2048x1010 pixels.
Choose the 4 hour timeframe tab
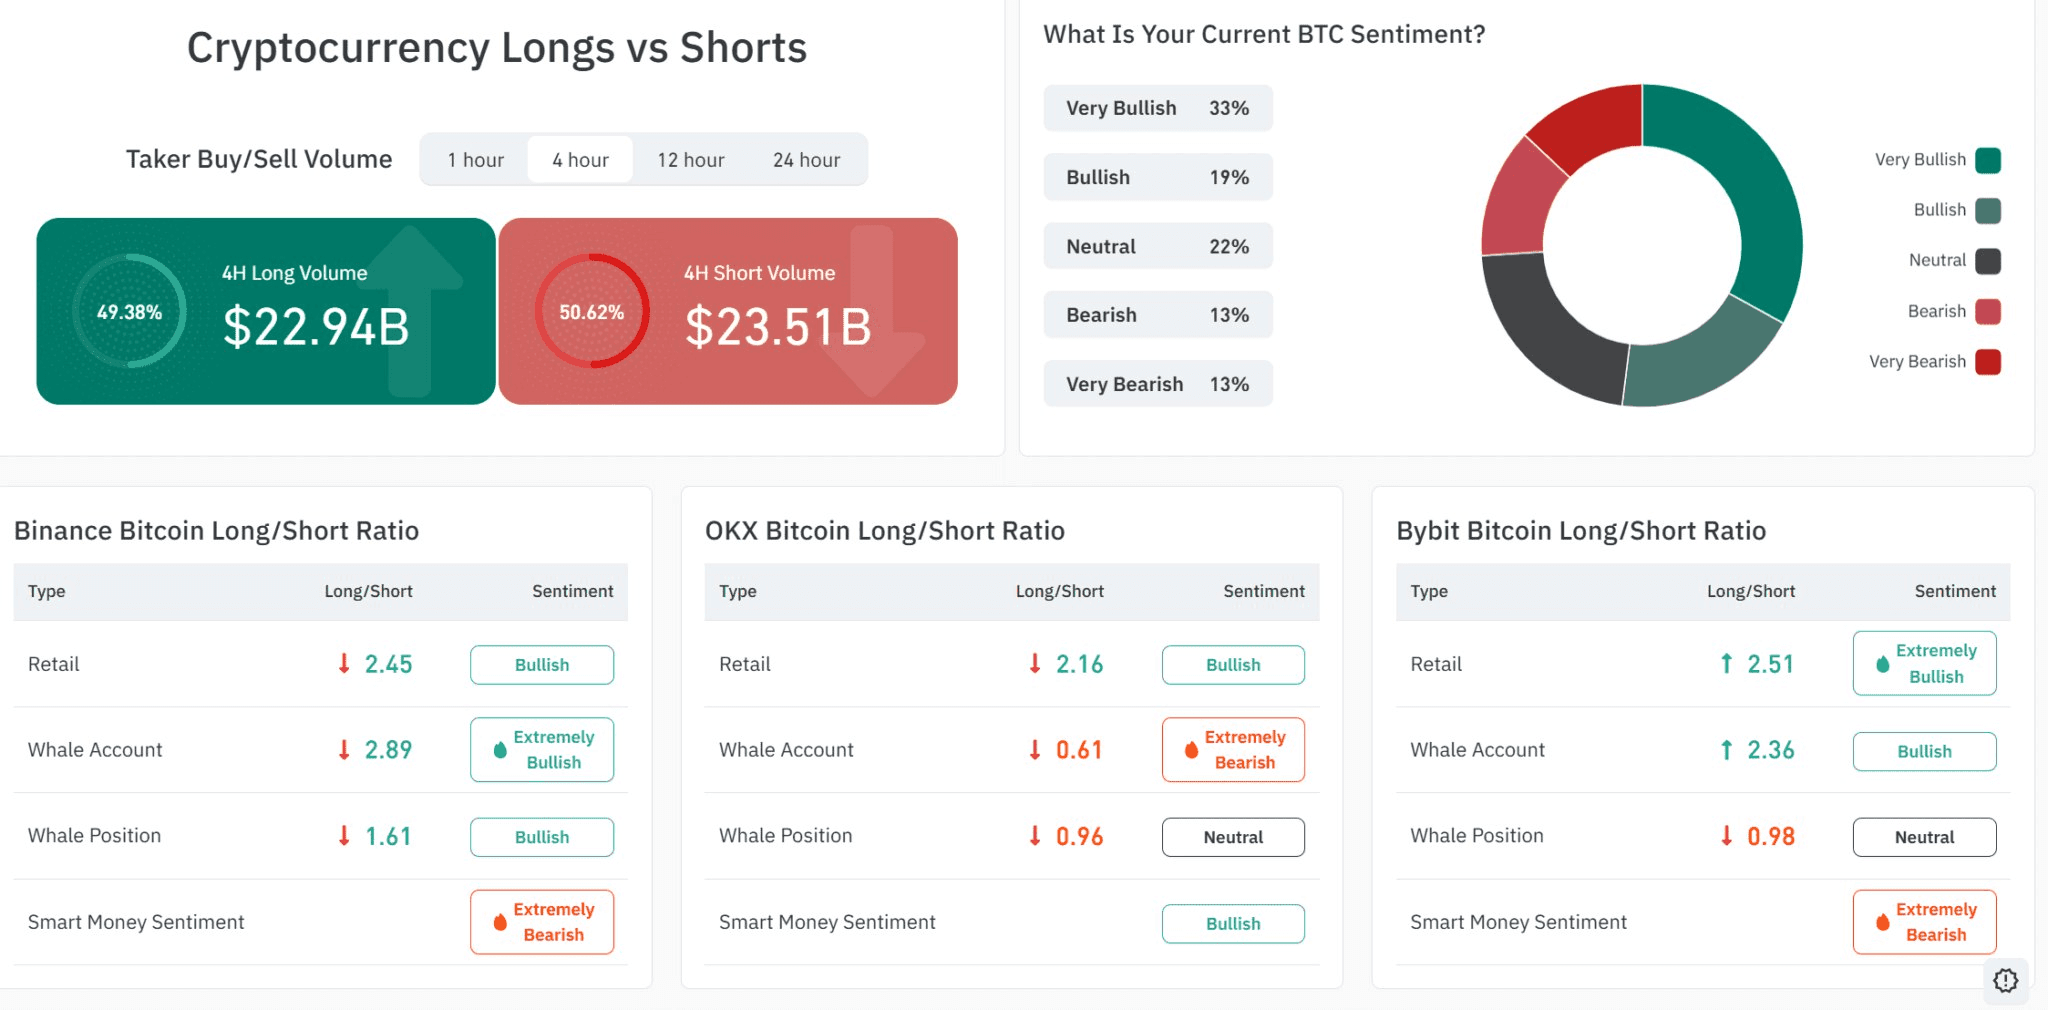[580, 160]
